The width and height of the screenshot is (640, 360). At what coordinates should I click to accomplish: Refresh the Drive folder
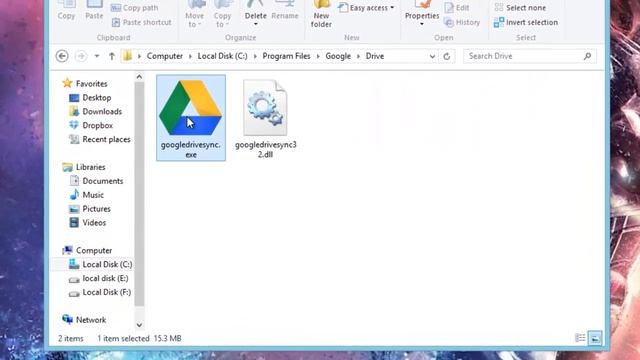(447, 56)
